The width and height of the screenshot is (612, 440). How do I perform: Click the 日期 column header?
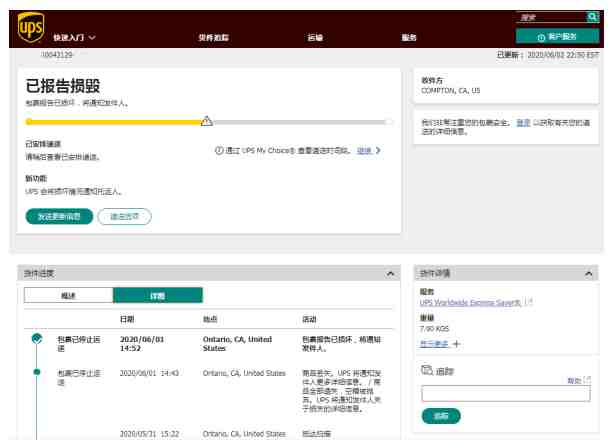pos(127,319)
